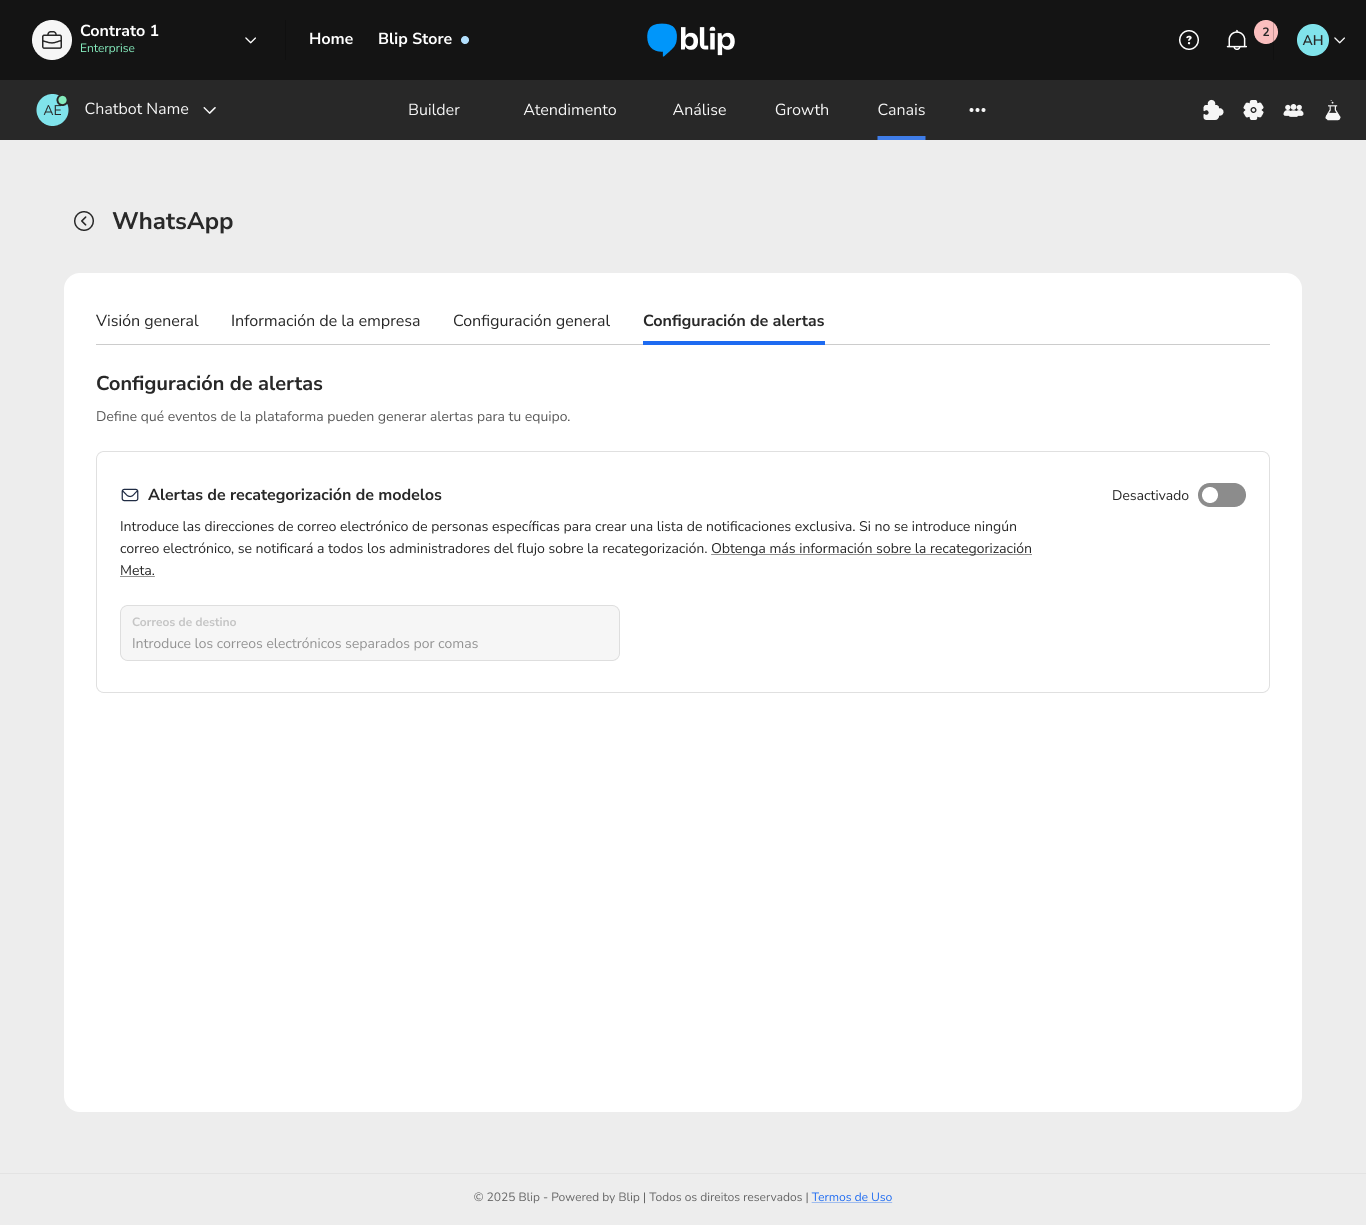The image size is (1366, 1225).
Task: Expand the Contrato 1 contract dropdown
Action: point(250,40)
